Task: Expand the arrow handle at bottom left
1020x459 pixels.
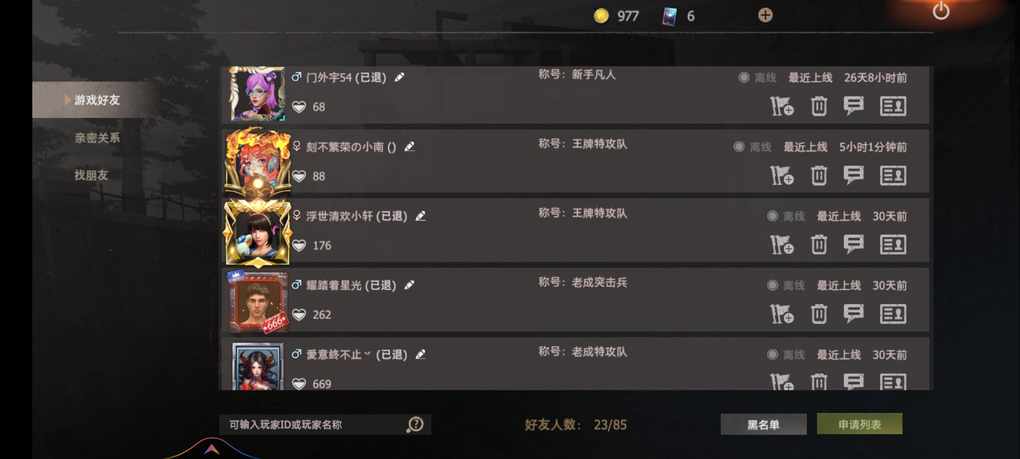Action: pyautogui.click(x=210, y=449)
